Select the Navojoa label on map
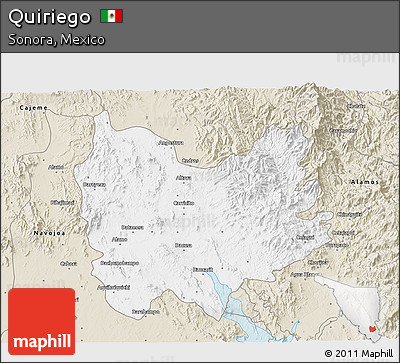The height and width of the screenshot is (363, 400). (49, 233)
